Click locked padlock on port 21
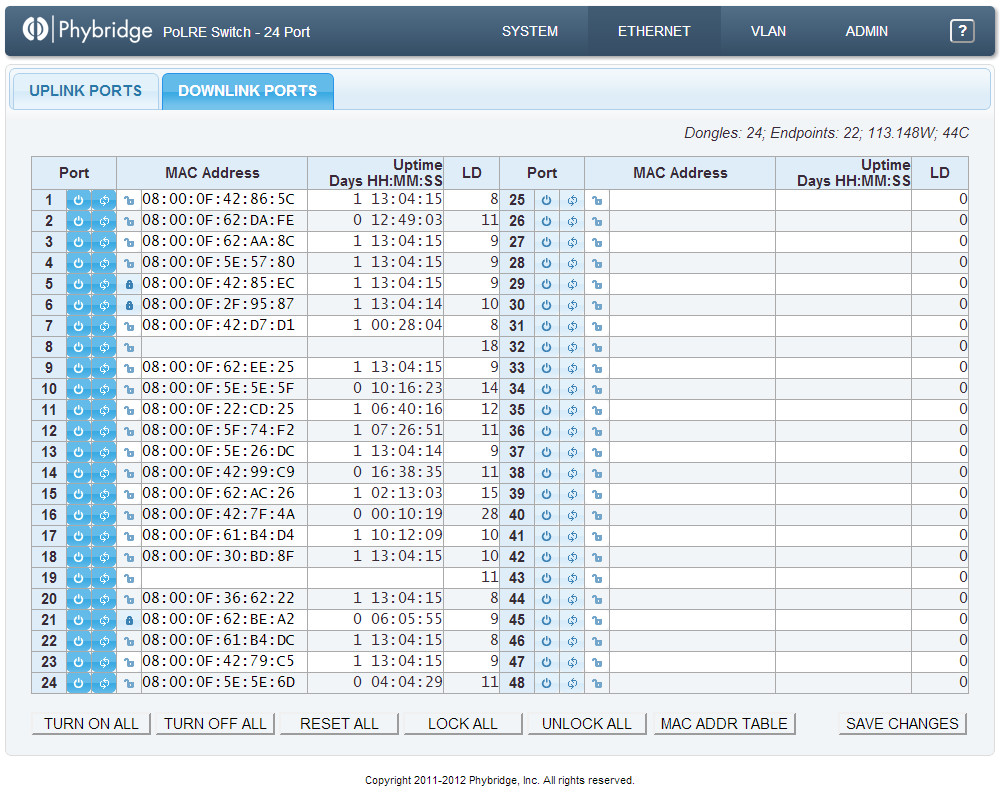Image resolution: width=1002 pixels, height=802 pixels. [129, 621]
